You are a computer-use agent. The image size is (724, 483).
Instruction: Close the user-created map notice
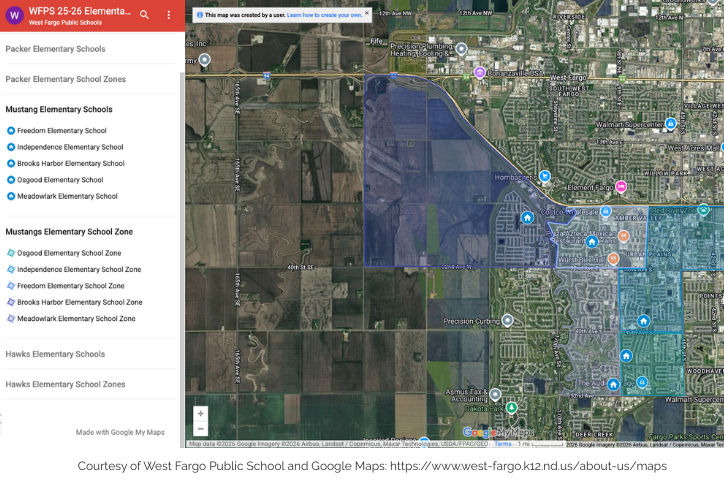pos(367,14)
